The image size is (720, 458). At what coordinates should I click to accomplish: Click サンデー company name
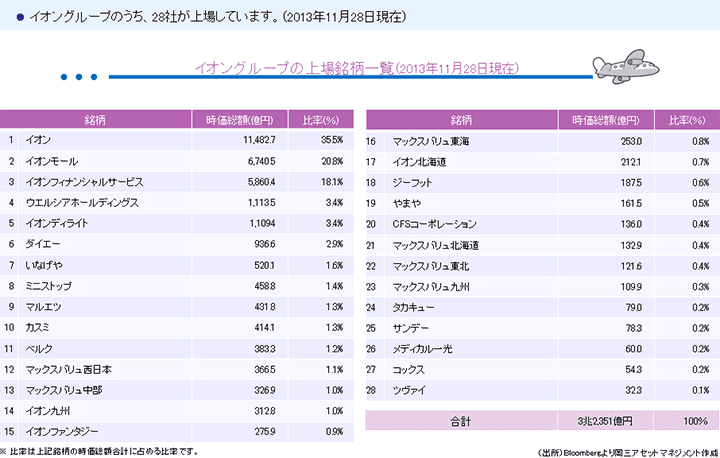(x=411, y=328)
